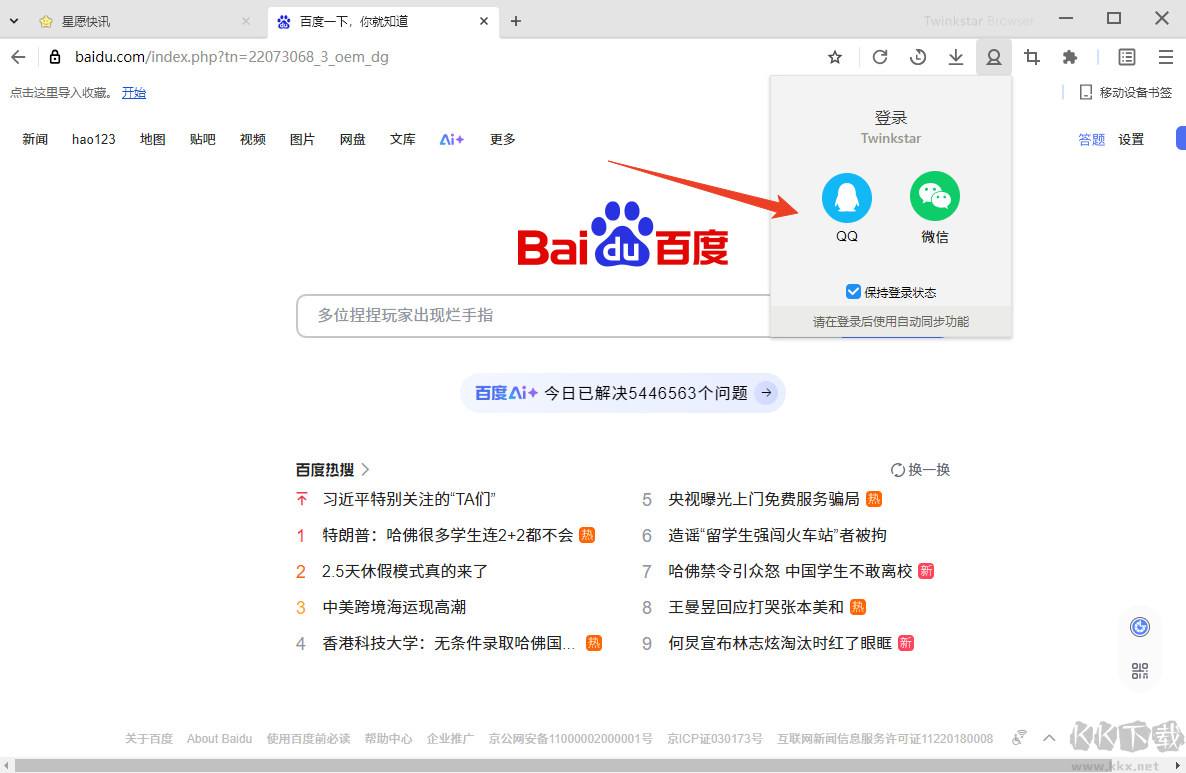
Task: Click About Baidu footer link
Action: click(219, 738)
